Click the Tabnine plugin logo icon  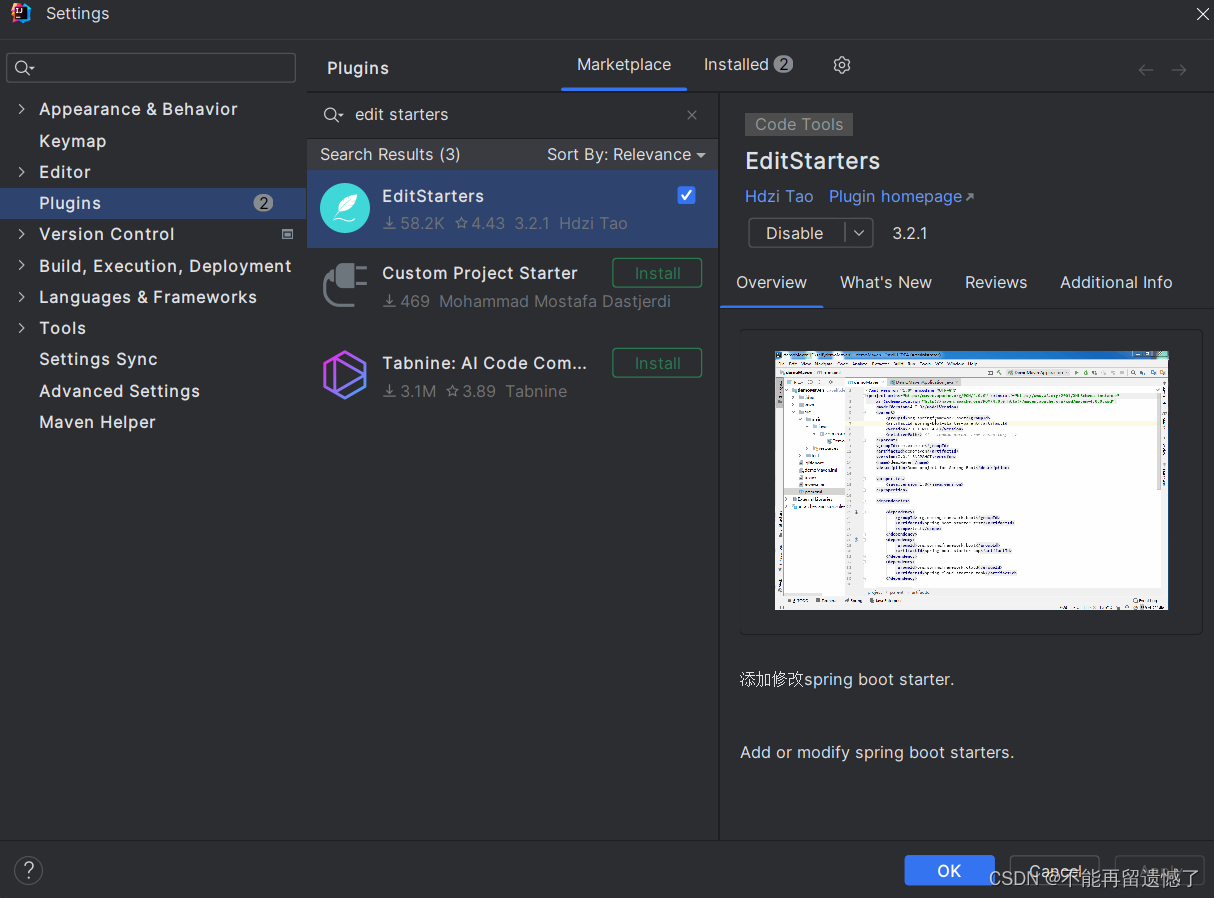coord(345,375)
